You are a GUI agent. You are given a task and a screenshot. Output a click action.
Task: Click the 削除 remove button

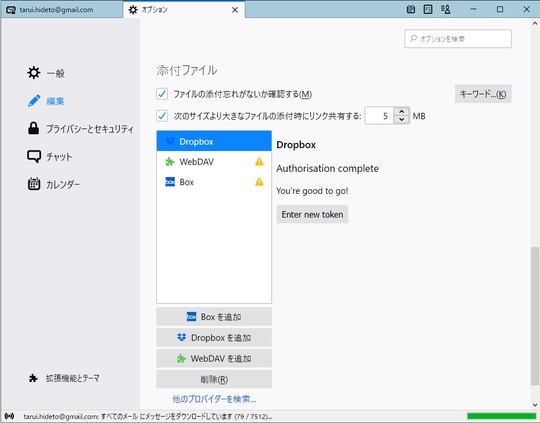[x=214, y=379]
